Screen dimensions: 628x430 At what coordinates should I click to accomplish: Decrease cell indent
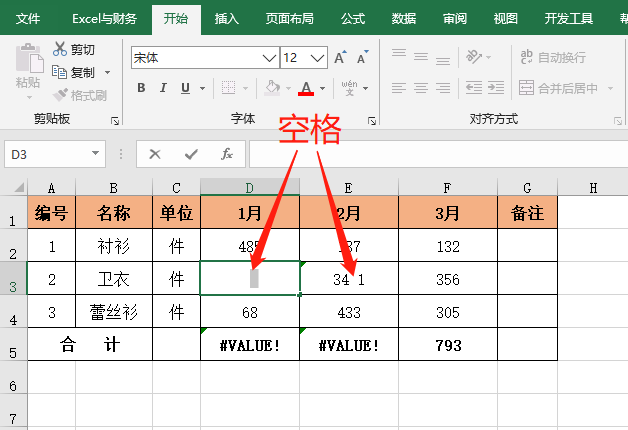tap(474, 88)
